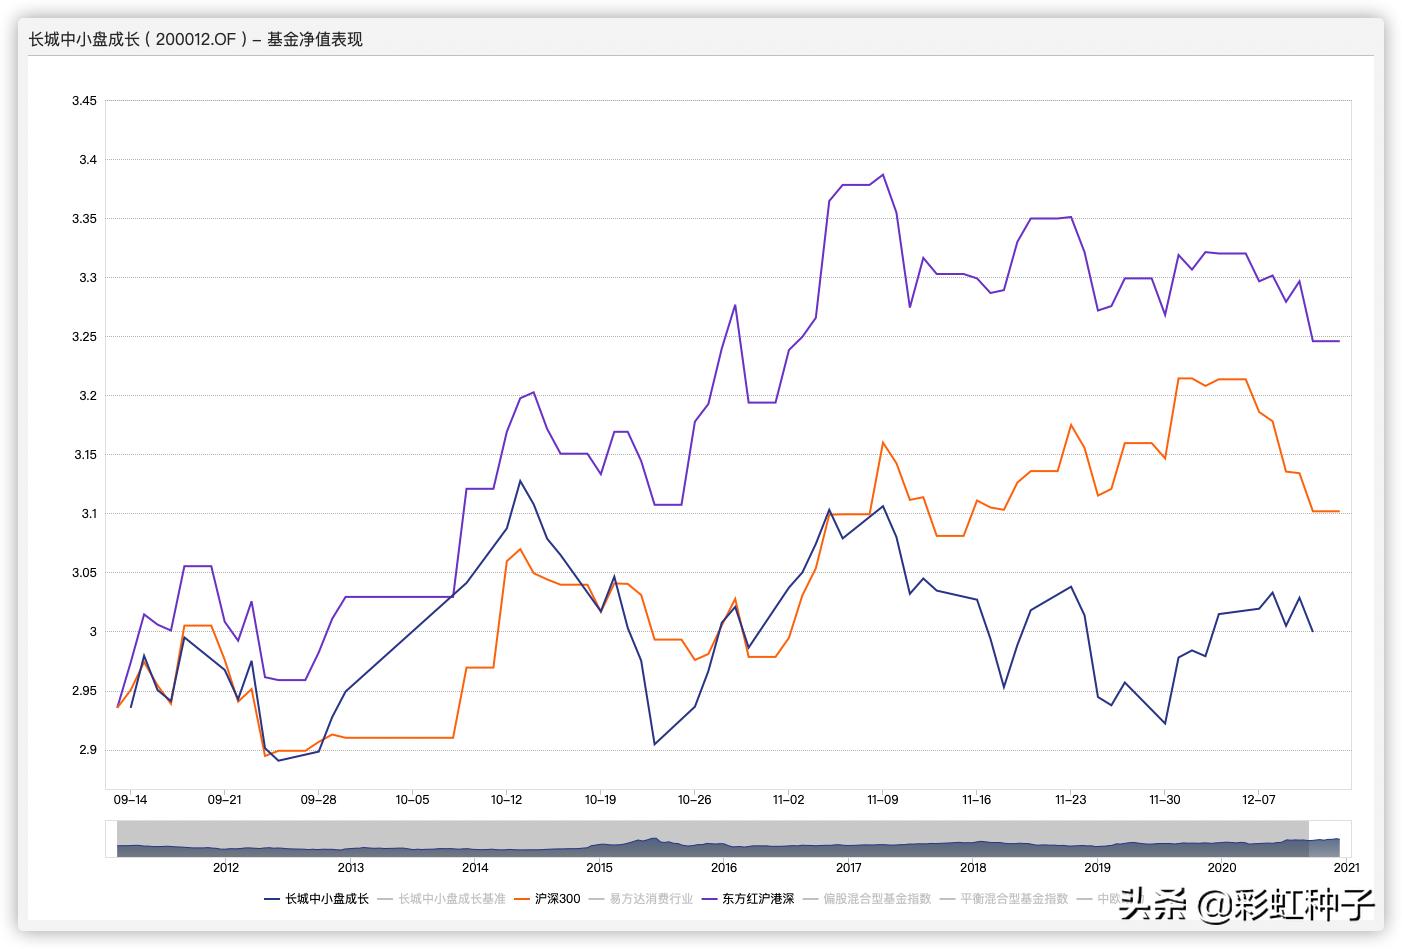This screenshot has height=949, width=1402.
Task: Select the 2.9 y-axis label
Action: point(87,750)
